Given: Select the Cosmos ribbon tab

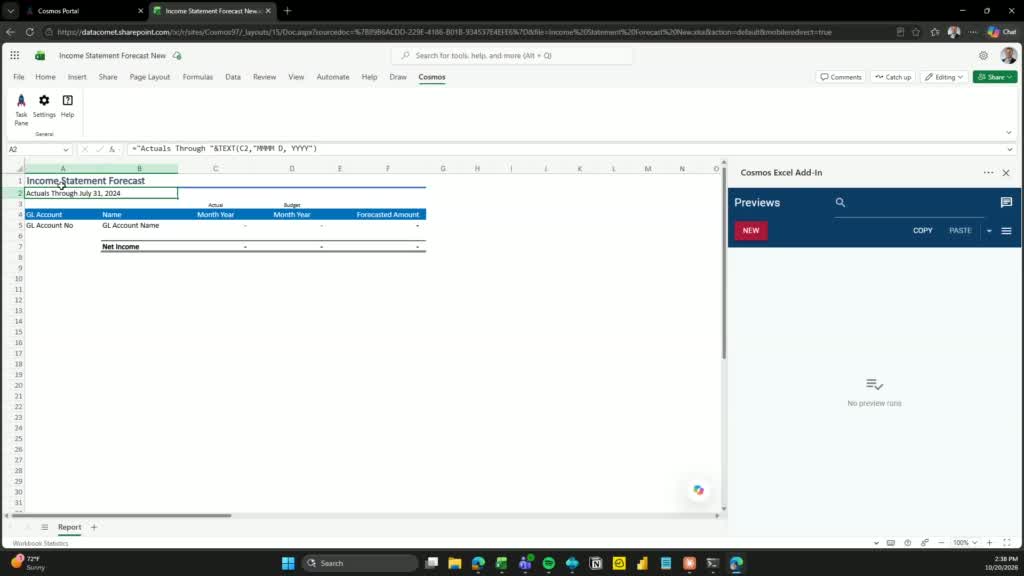Looking at the screenshot, I should point(432,77).
